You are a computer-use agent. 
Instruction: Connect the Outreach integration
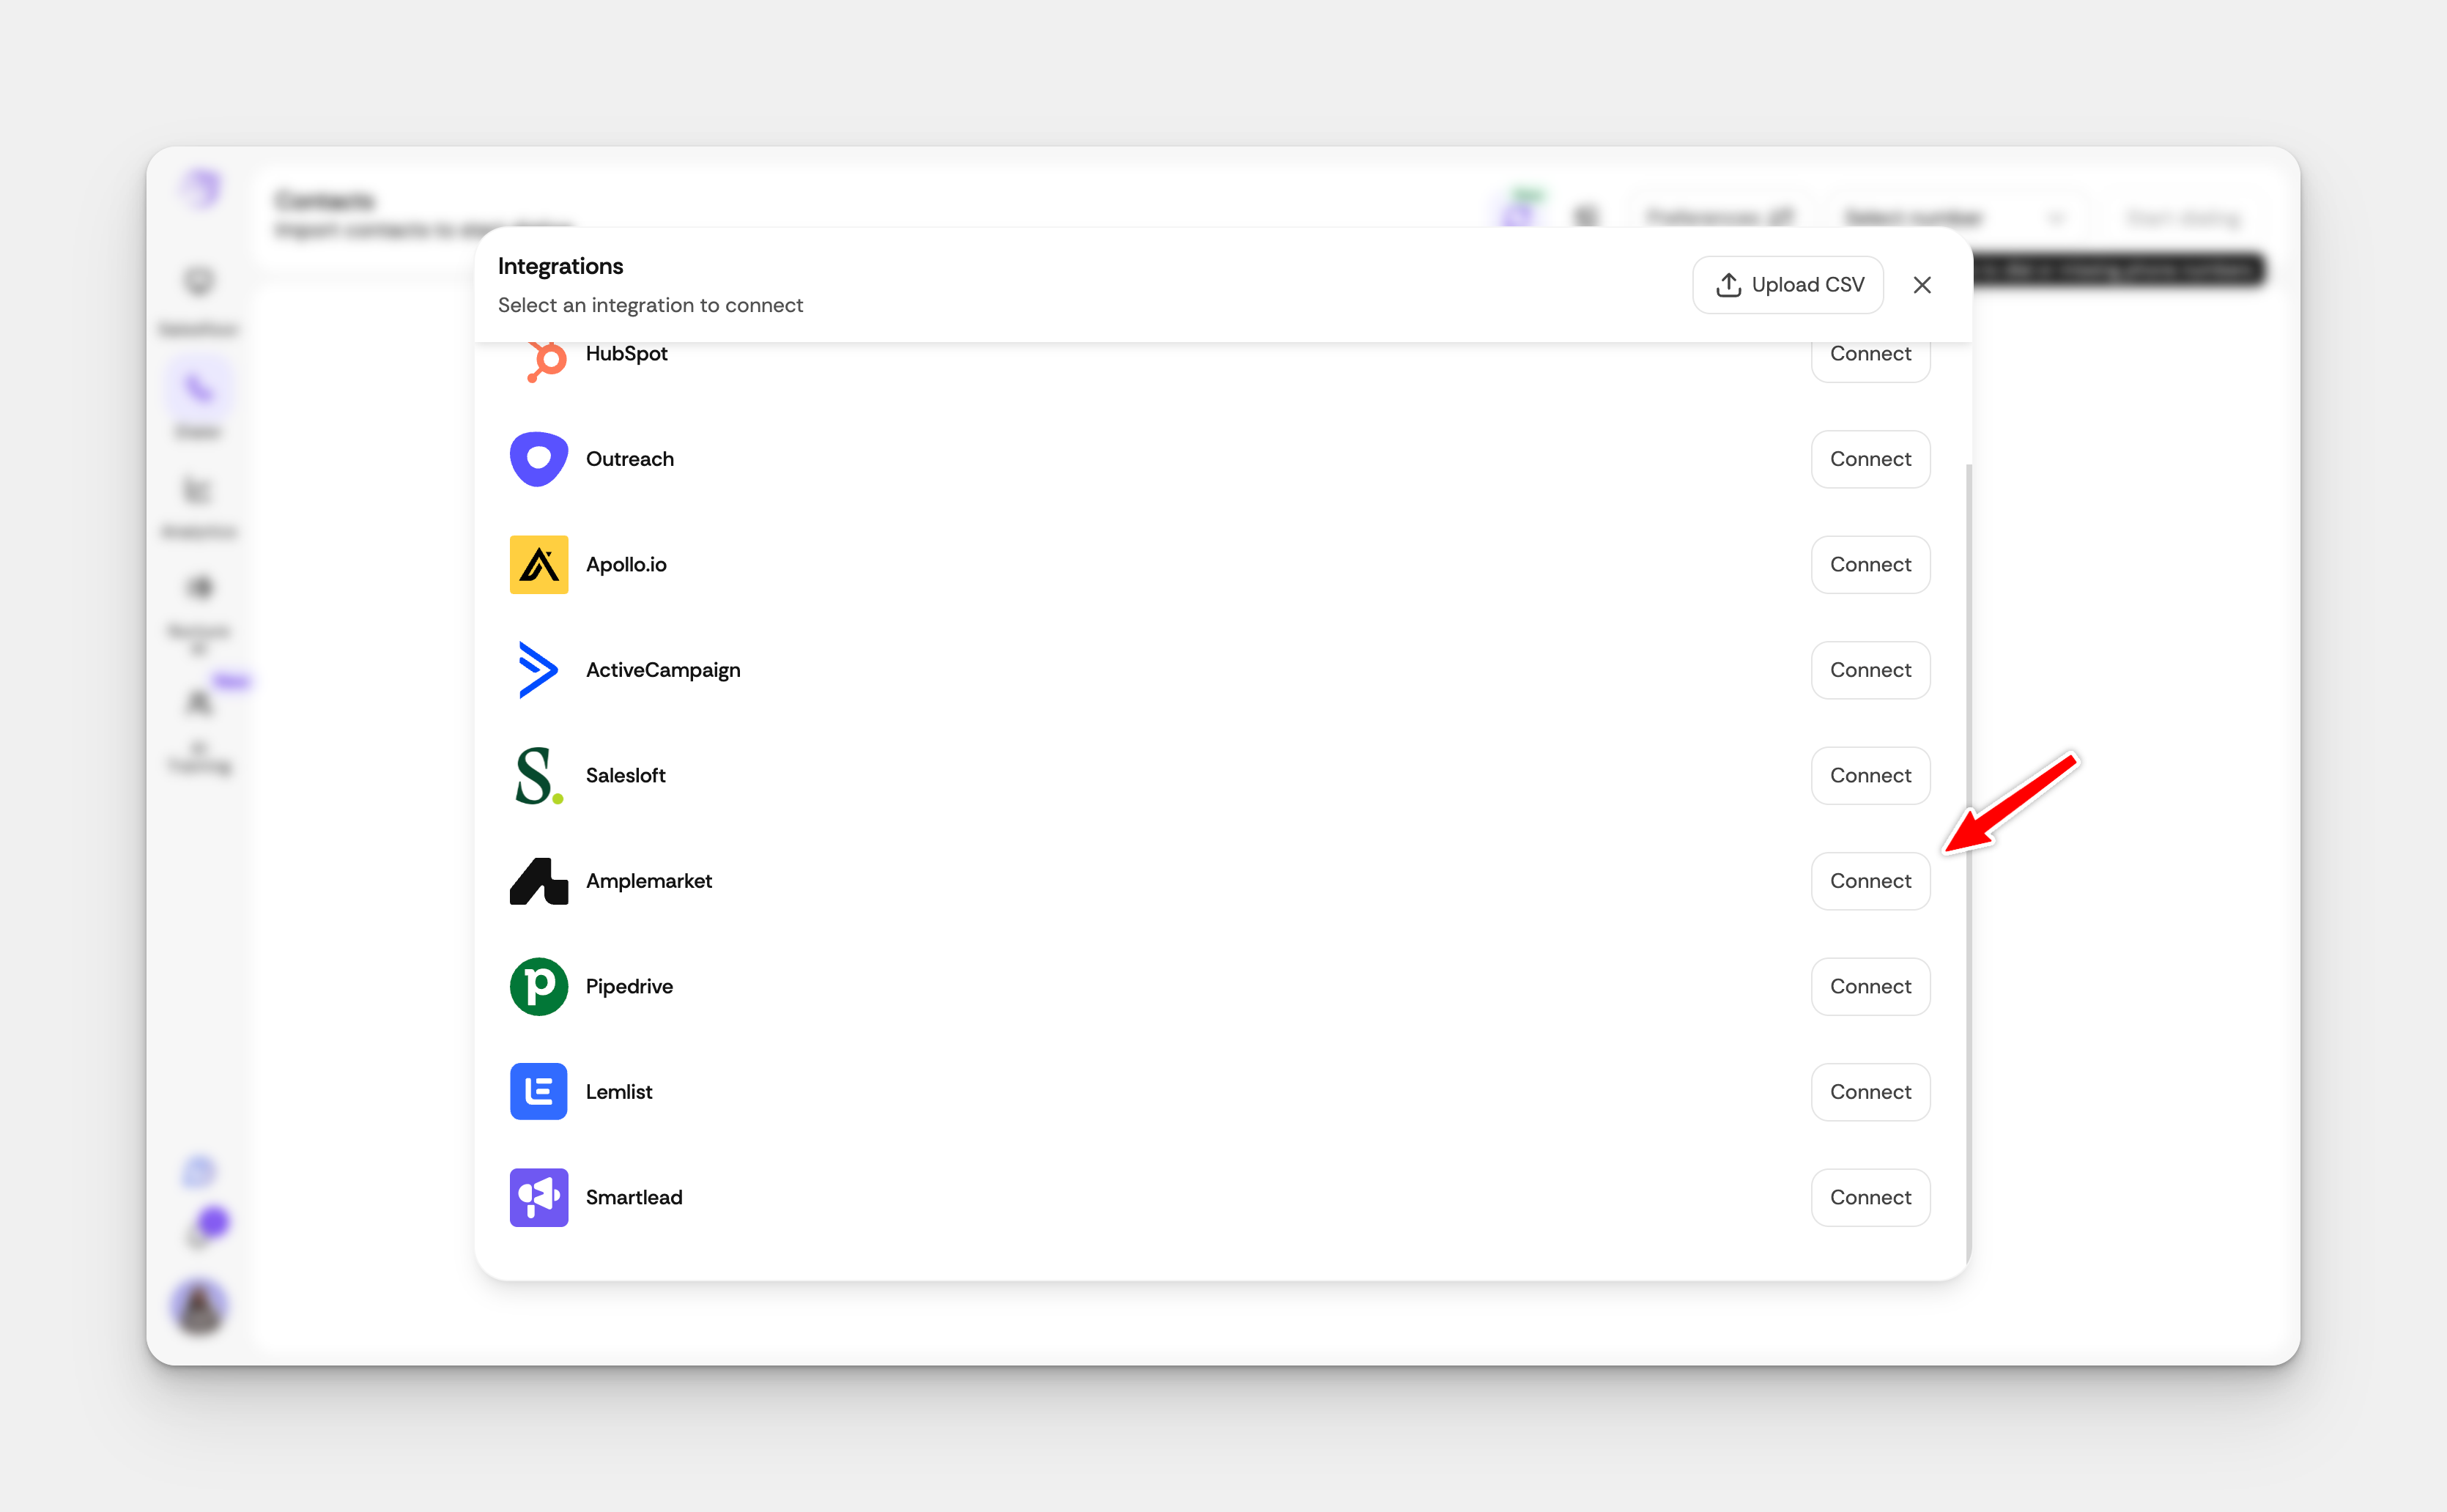tap(1869, 459)
